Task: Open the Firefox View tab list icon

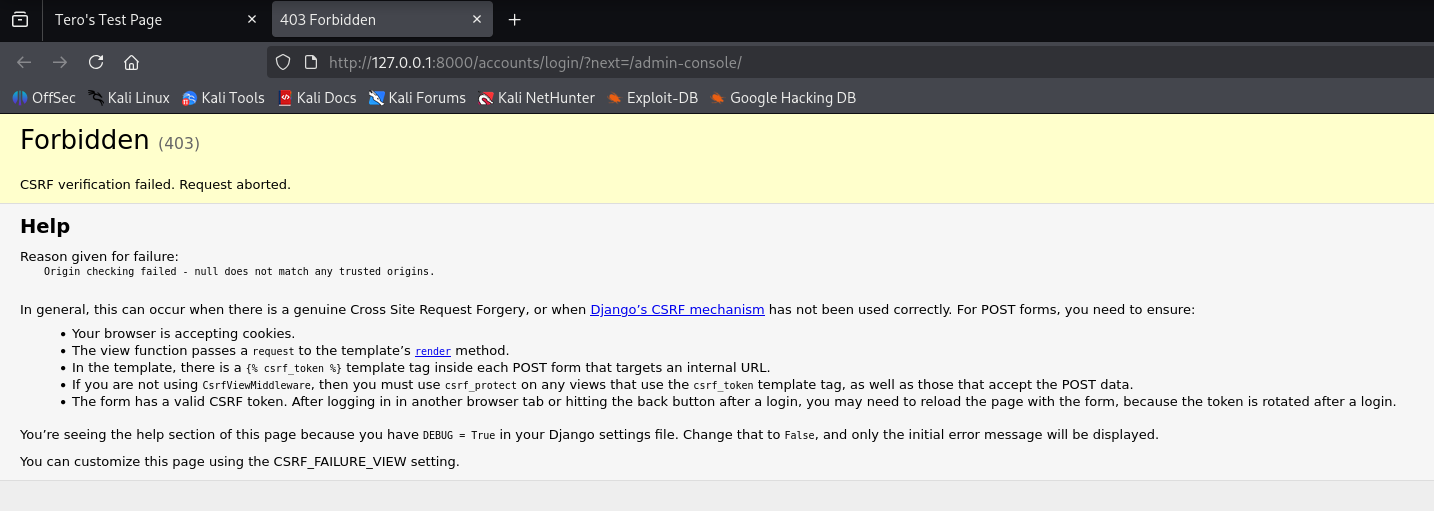Action: pos(20,20)
